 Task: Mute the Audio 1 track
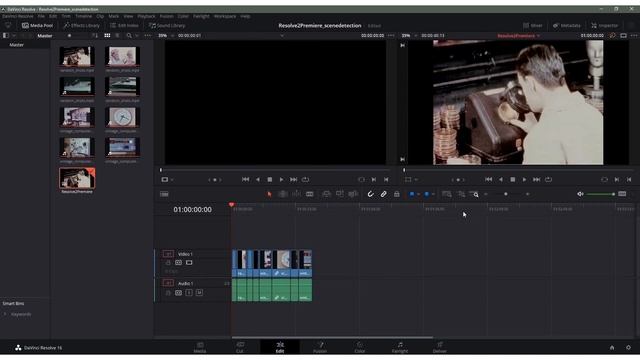pos(199,293)
